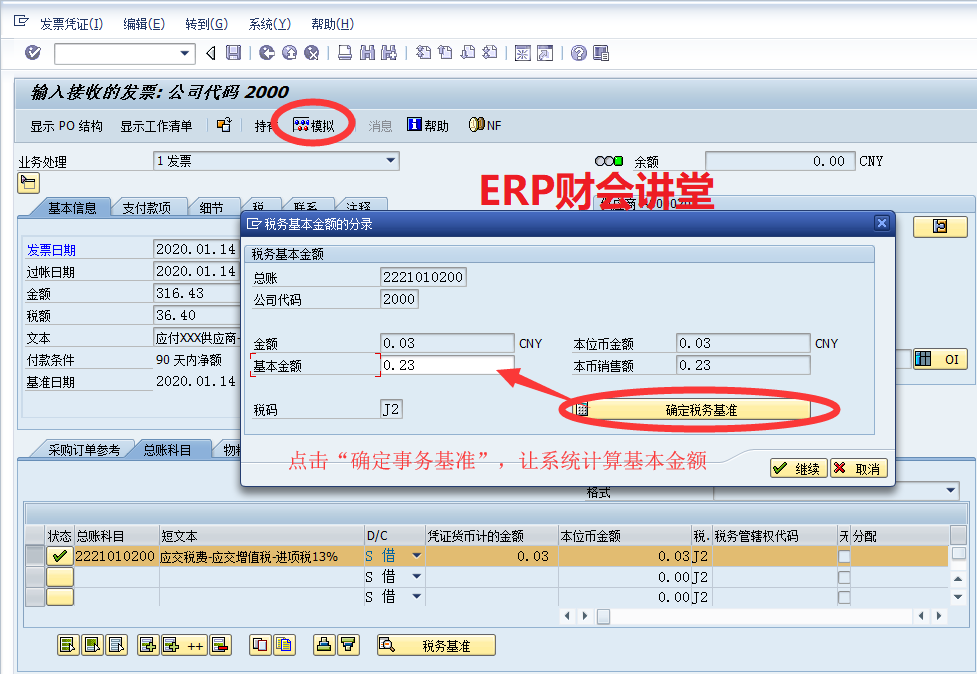This screenshot has height=674, width=977.
Task: Open the 业务处理 dropdown showing 1 发票
Action: pos(390,160)
